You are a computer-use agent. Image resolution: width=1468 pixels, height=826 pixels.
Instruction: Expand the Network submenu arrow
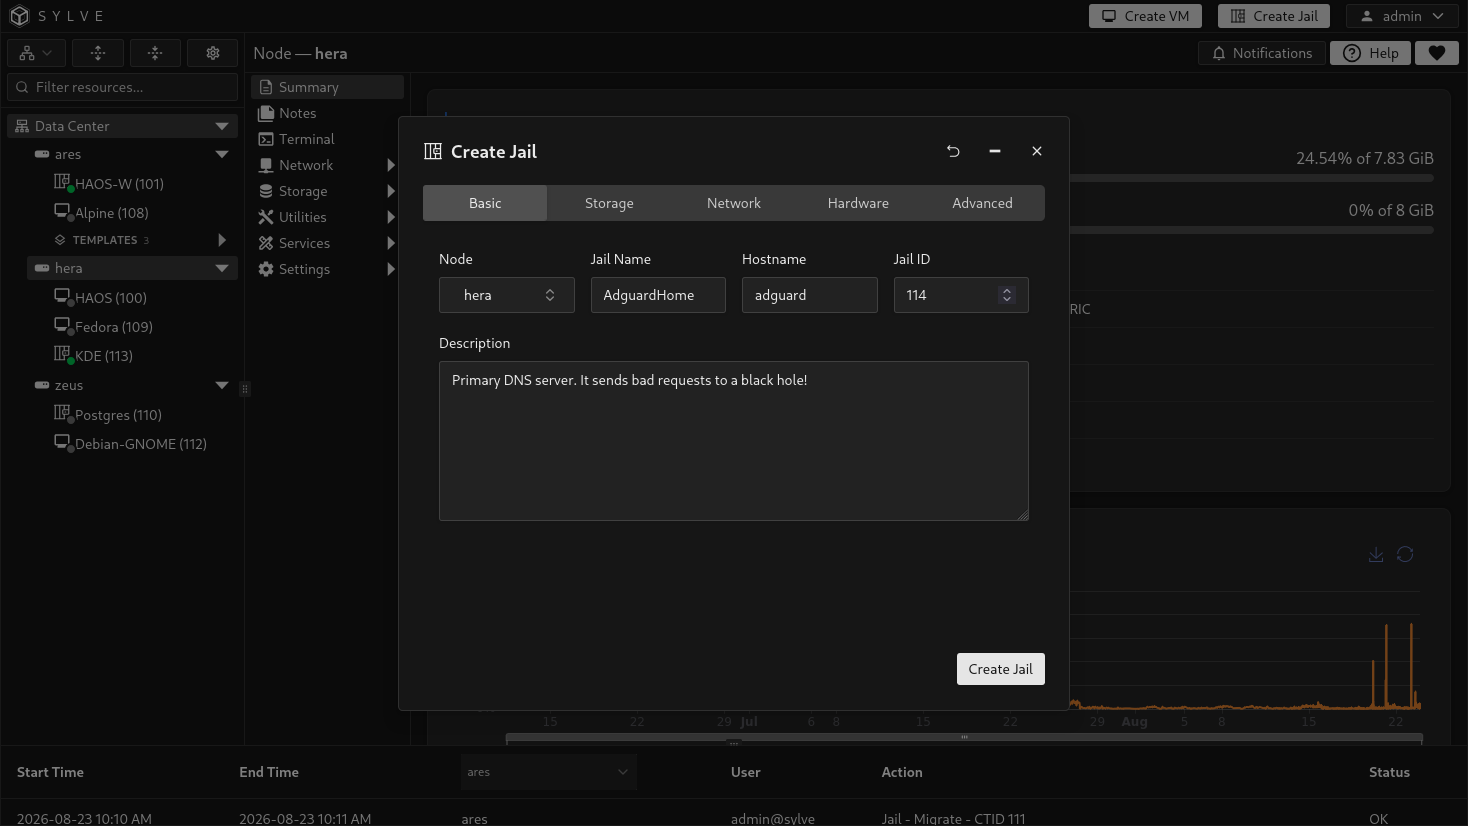(x=391, y=165)
